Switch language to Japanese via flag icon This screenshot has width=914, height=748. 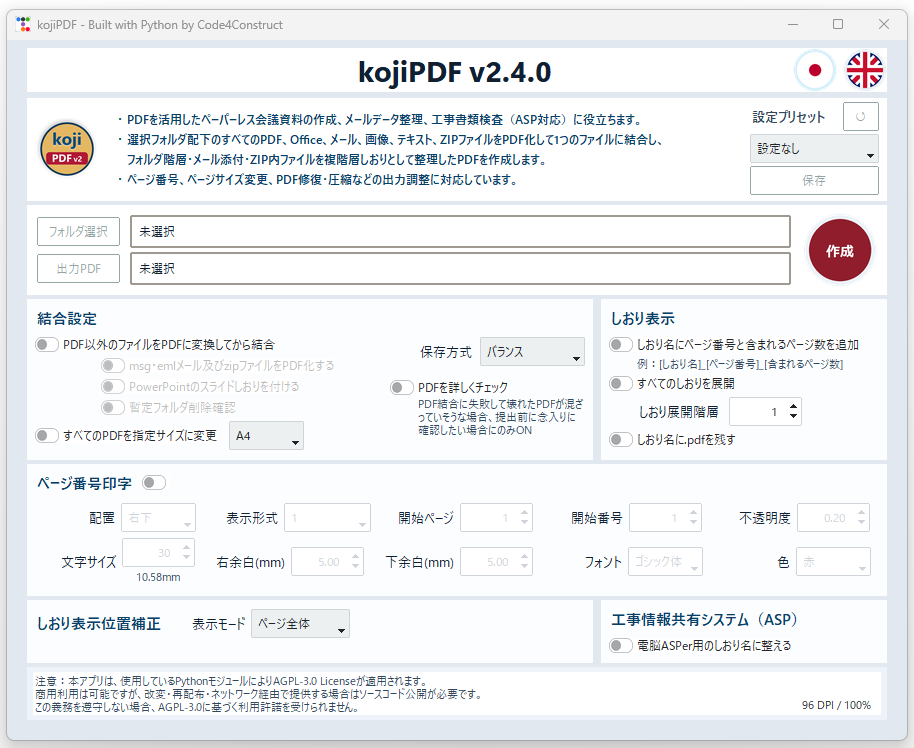coord(815,71)
